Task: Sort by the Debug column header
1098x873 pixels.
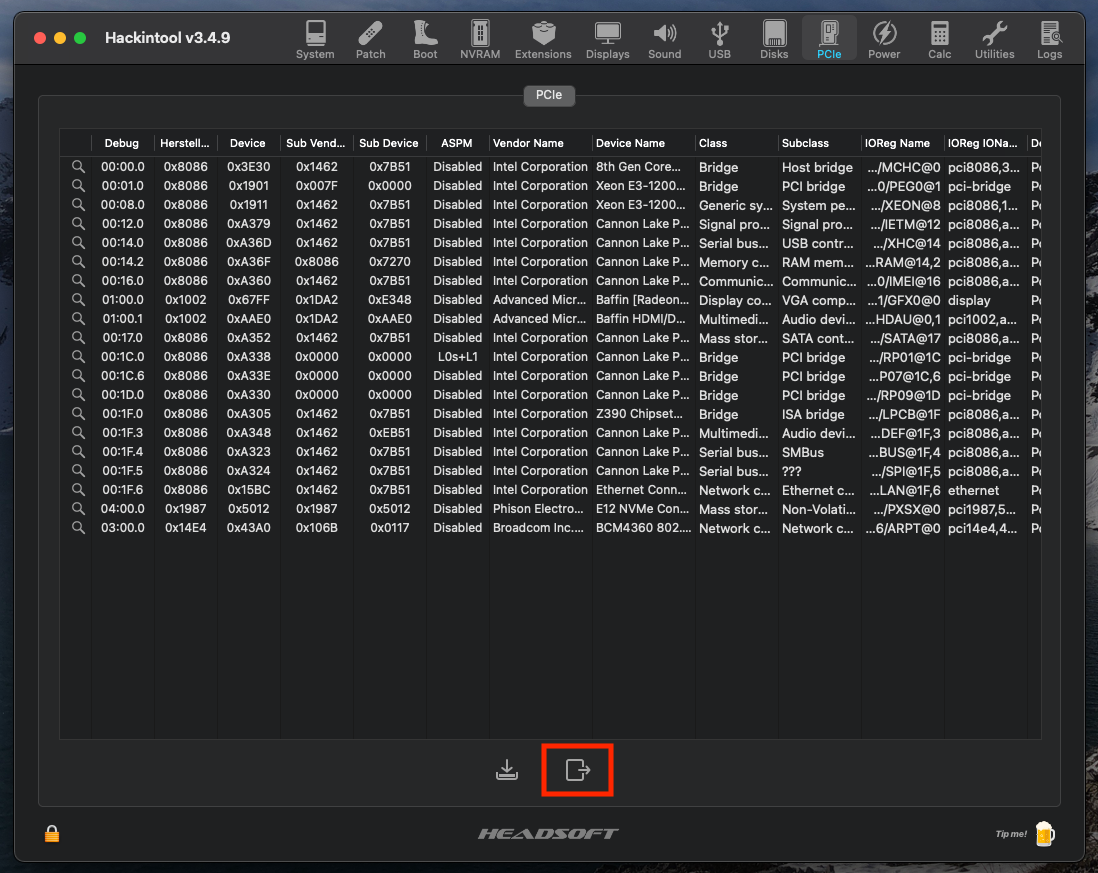Action: pyautogui.click(x=122, y=143)
